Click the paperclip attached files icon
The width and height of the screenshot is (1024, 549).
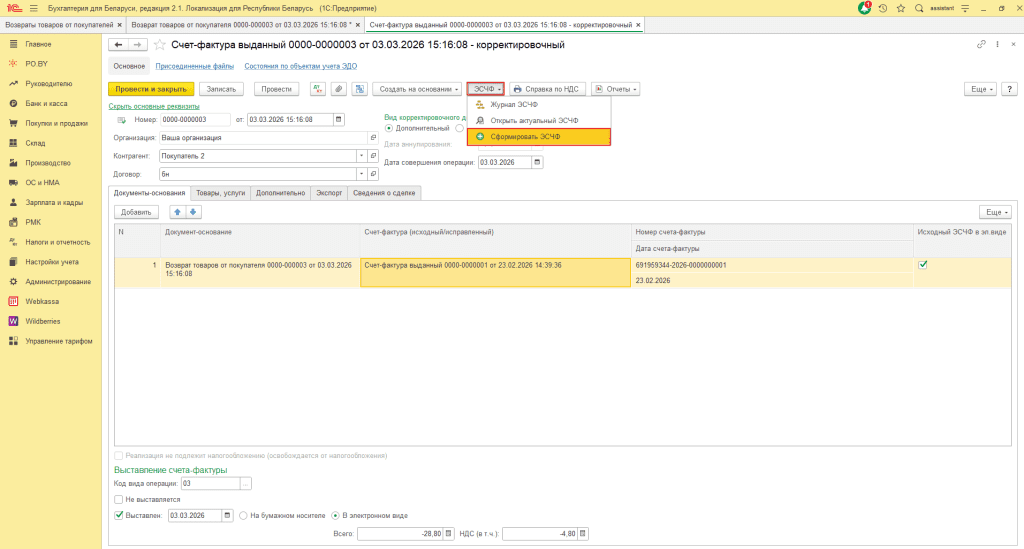pos(338,89)
